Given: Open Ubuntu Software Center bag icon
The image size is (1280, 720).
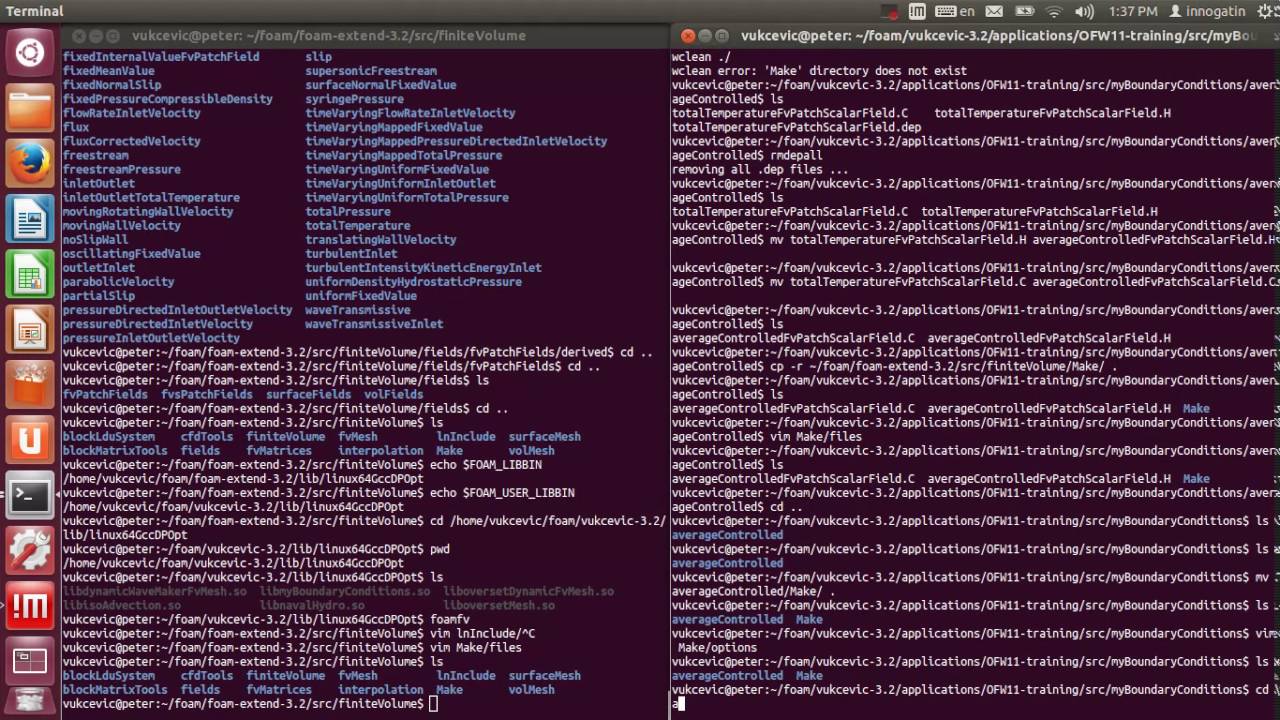Looking at the screenshot, I should point(30,384).
